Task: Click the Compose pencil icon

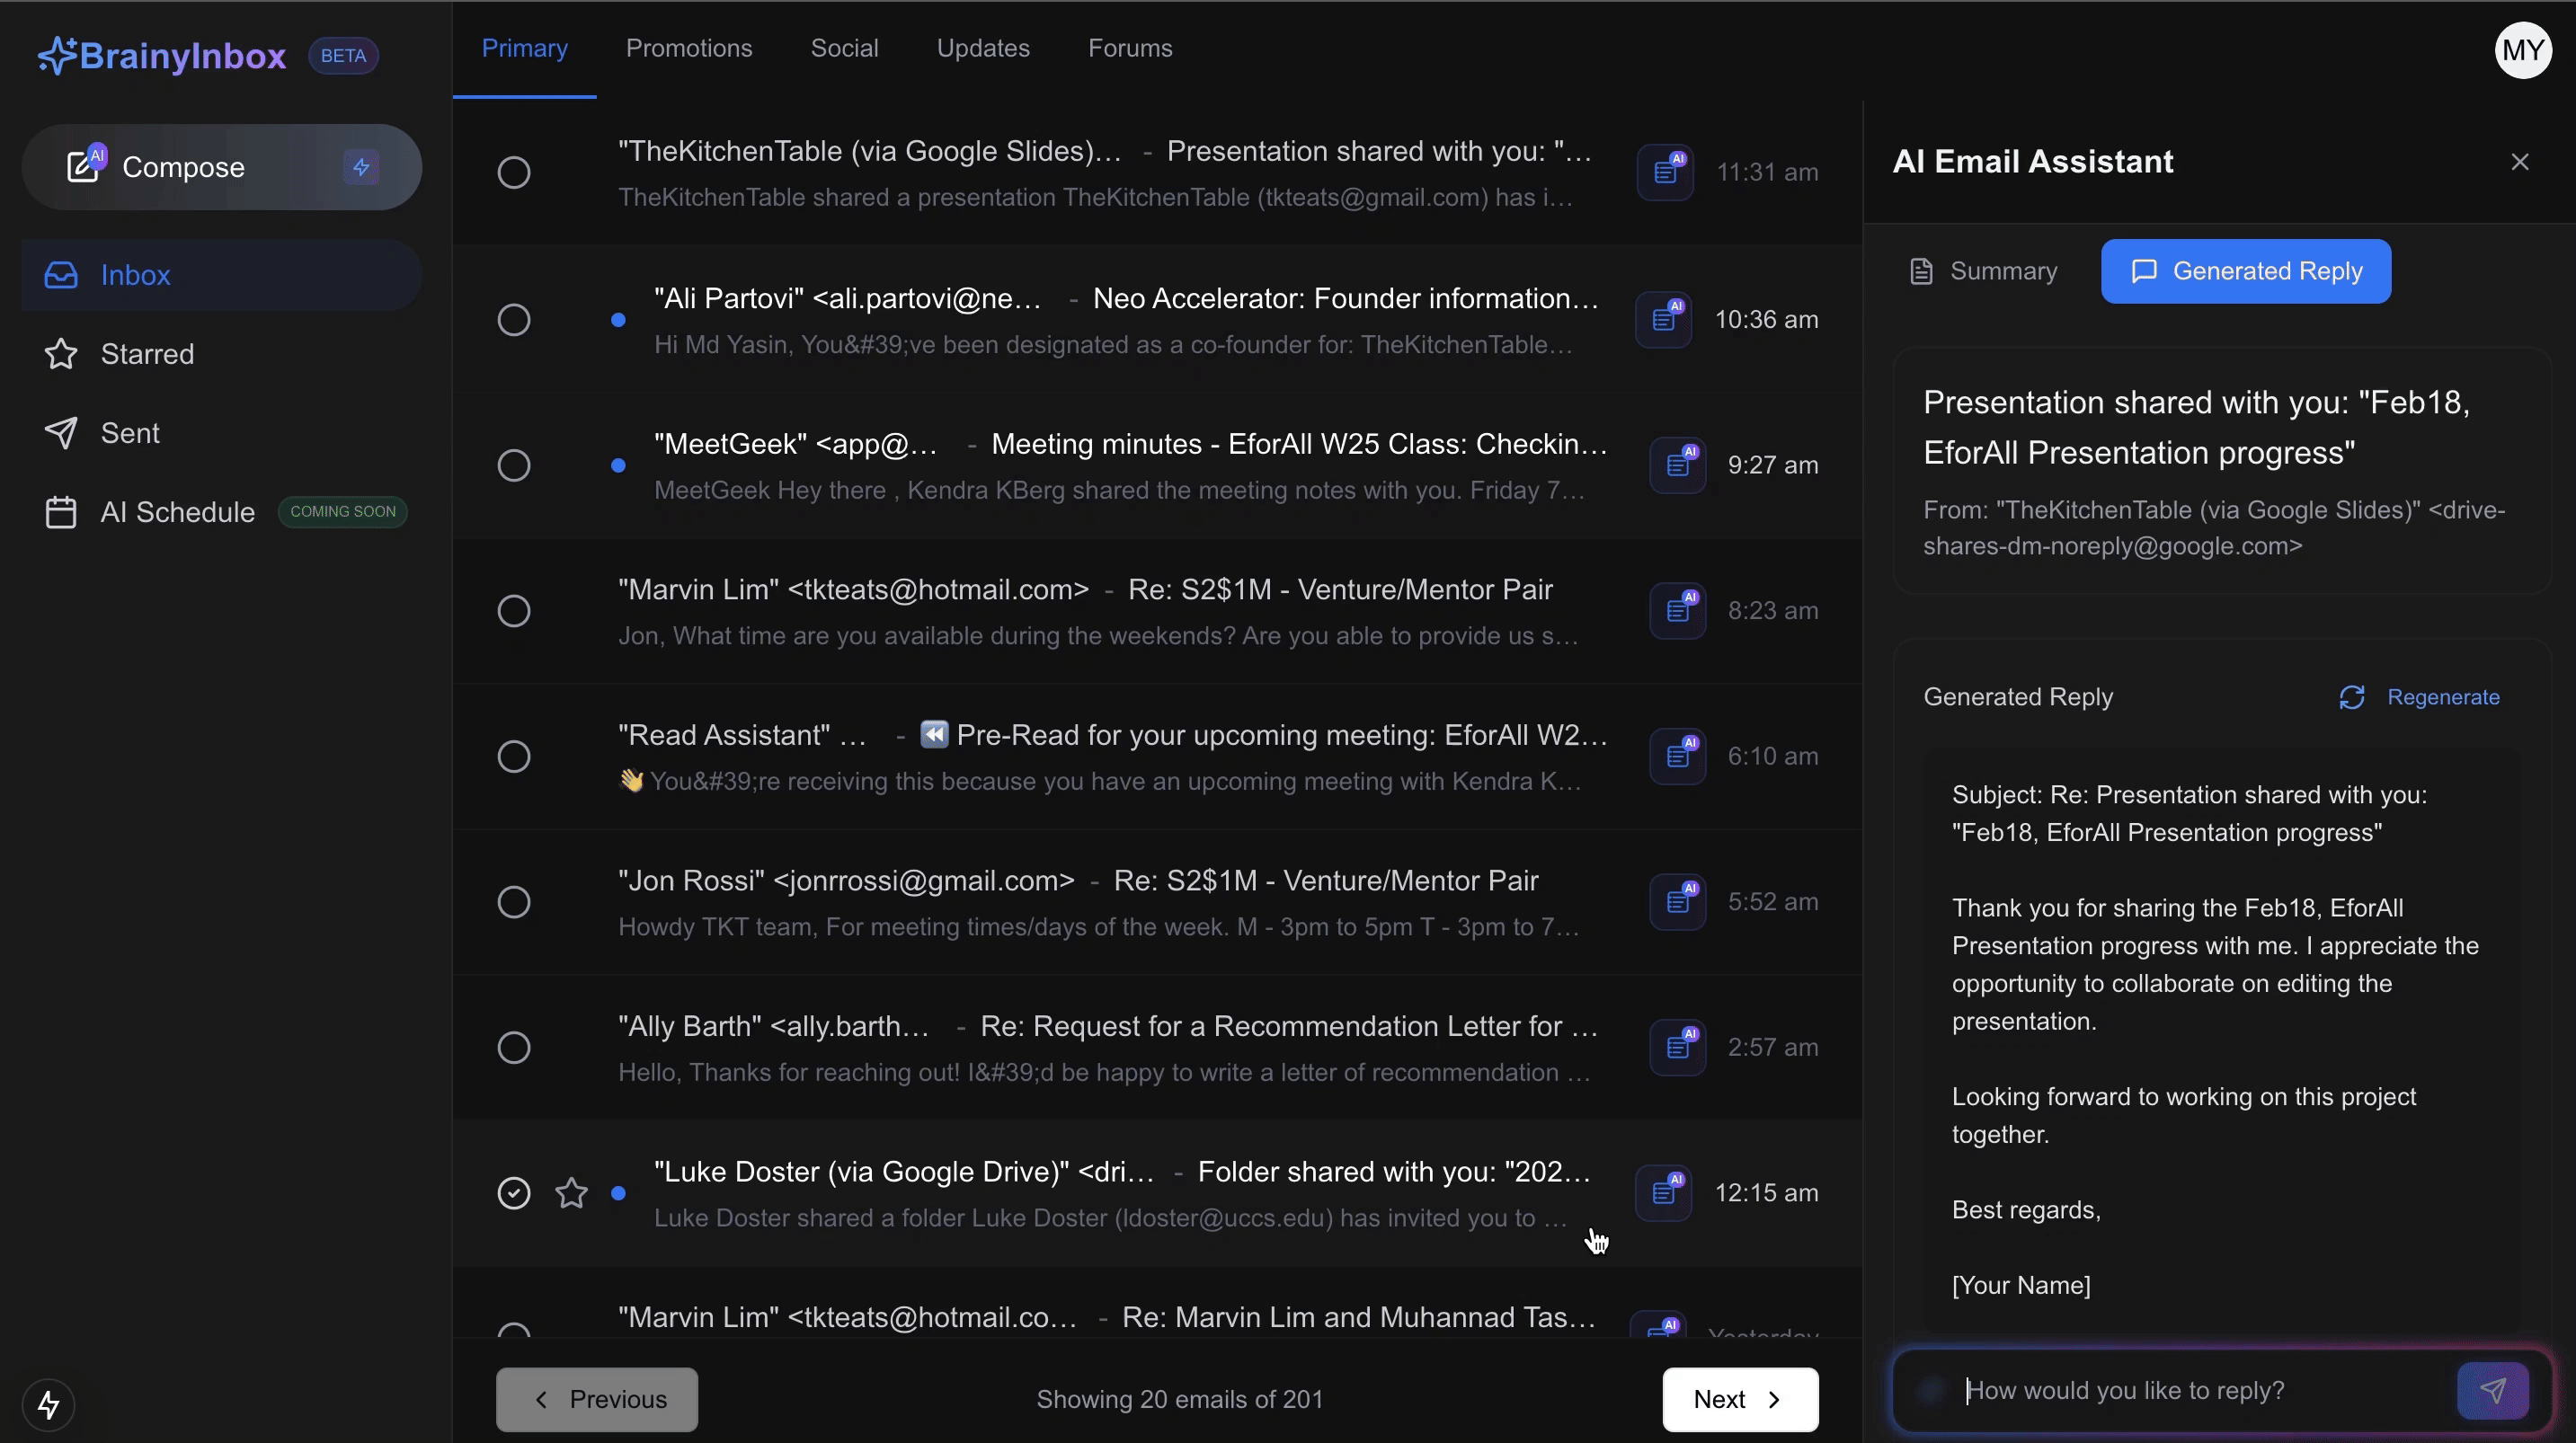Action: tap(83, 166)
